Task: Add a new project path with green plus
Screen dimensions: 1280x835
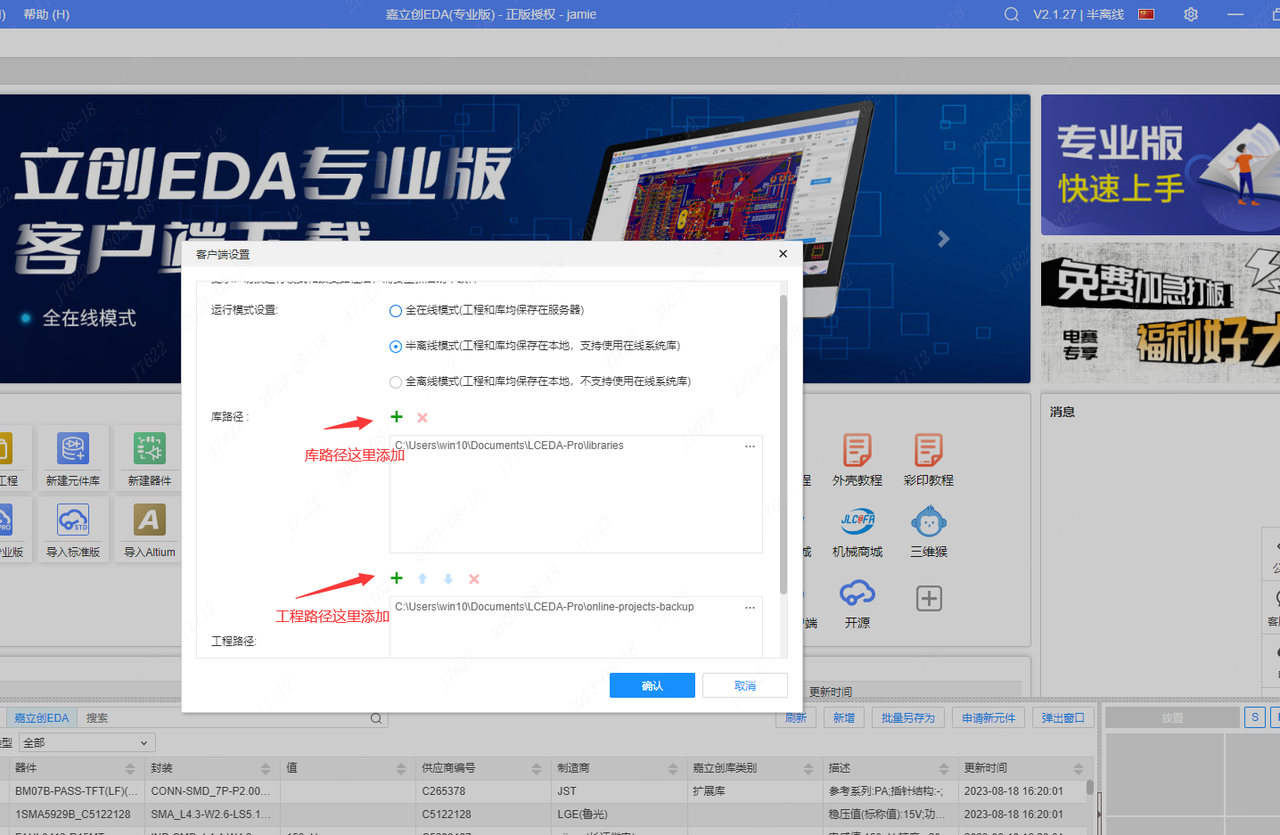Action: (396, 578)
